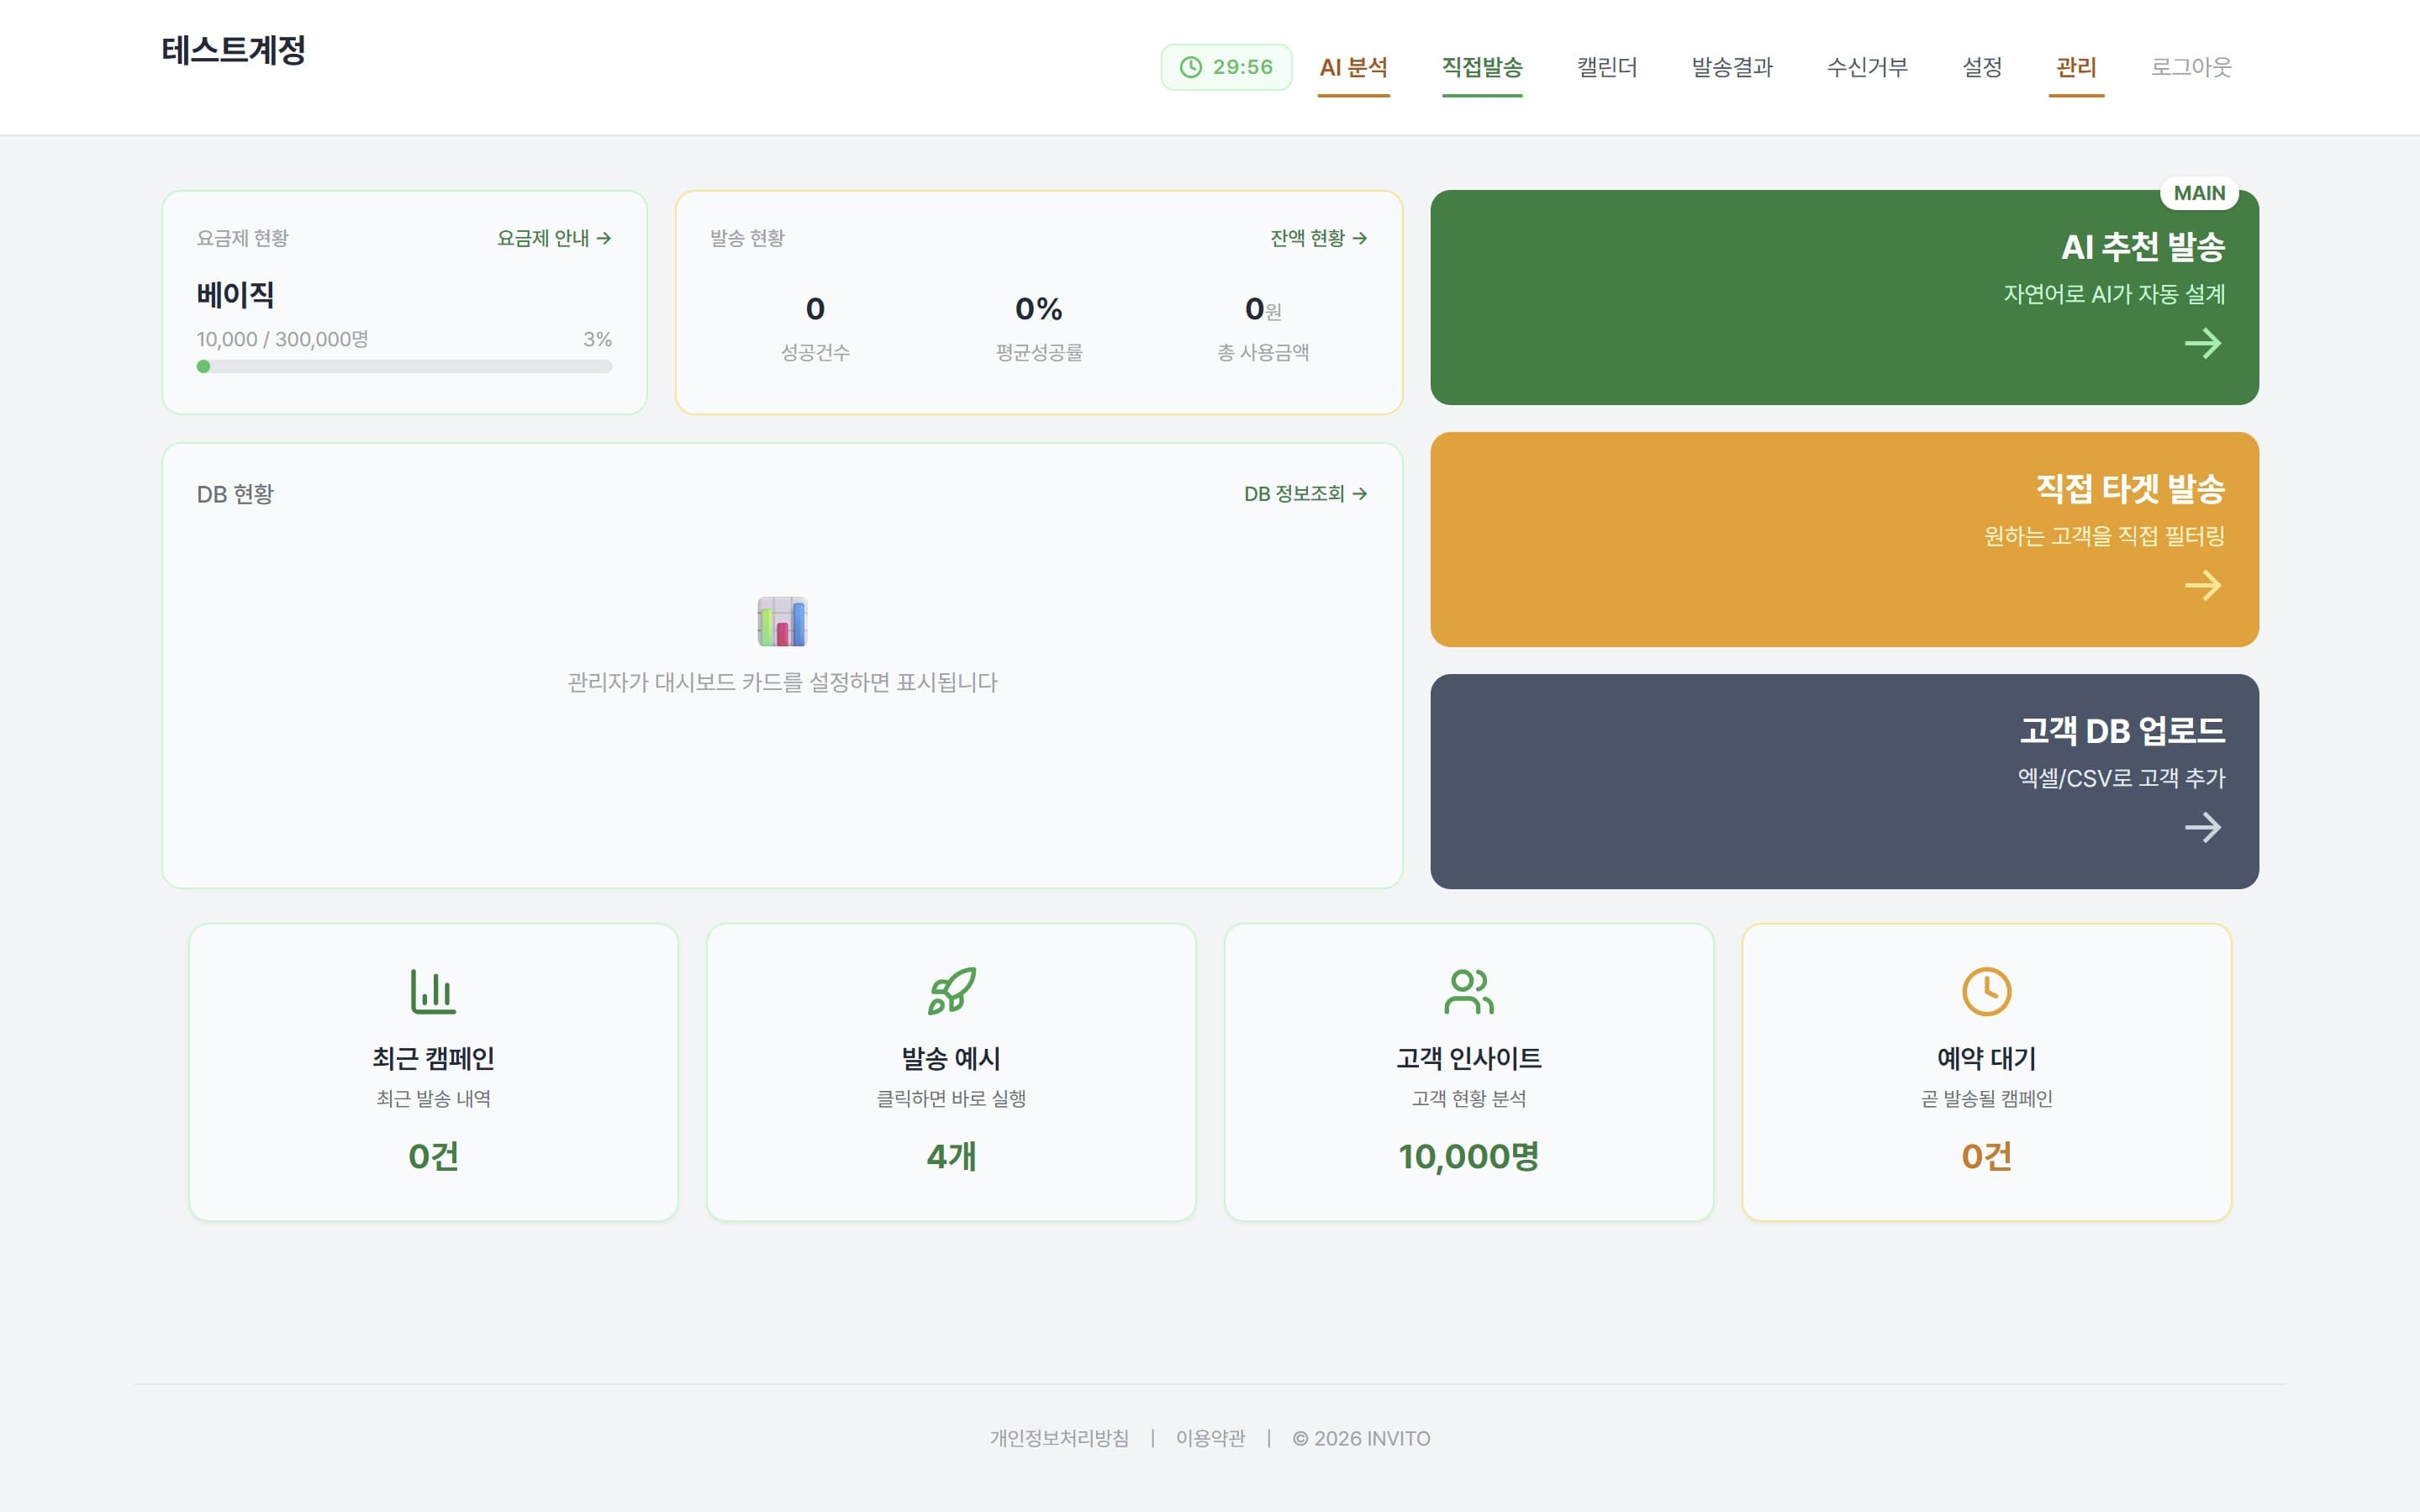Click the 베이직 plan usage progress bar
The width and height of the screenshot is (2420, 1512).
click(x=404, y=367)
